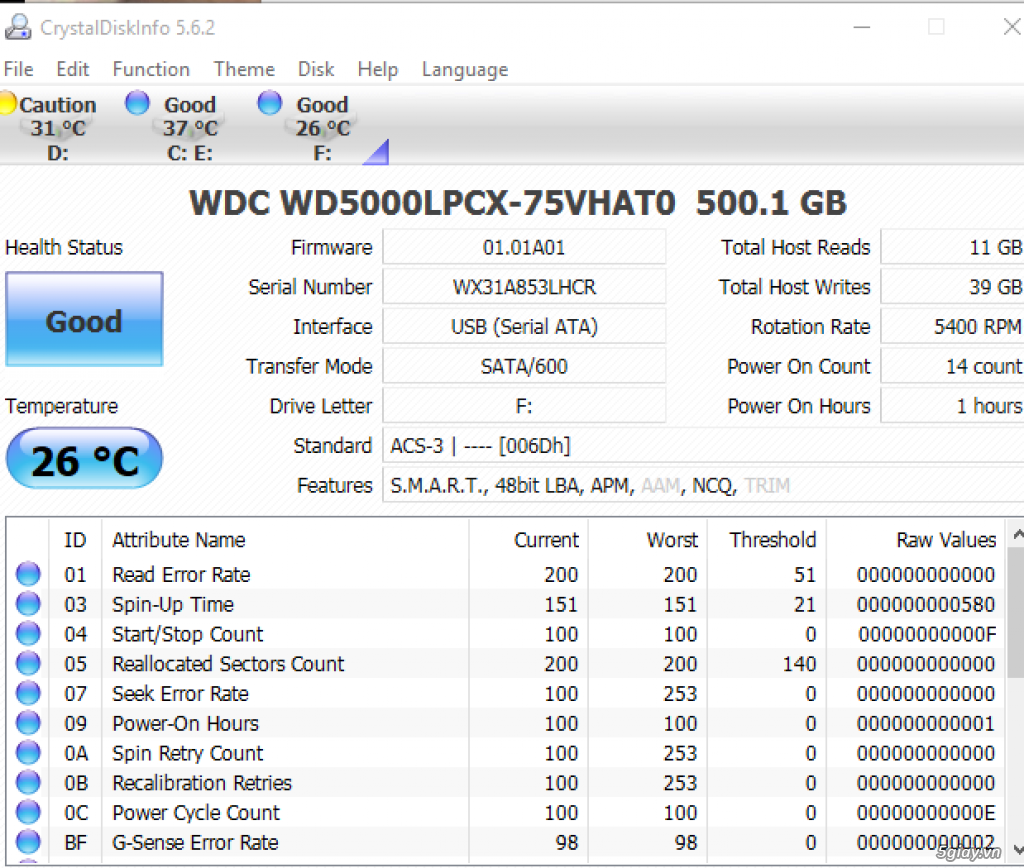Click the Power On Count value 14 count
The image size is (1024, 868).
[x=952, y=366]
